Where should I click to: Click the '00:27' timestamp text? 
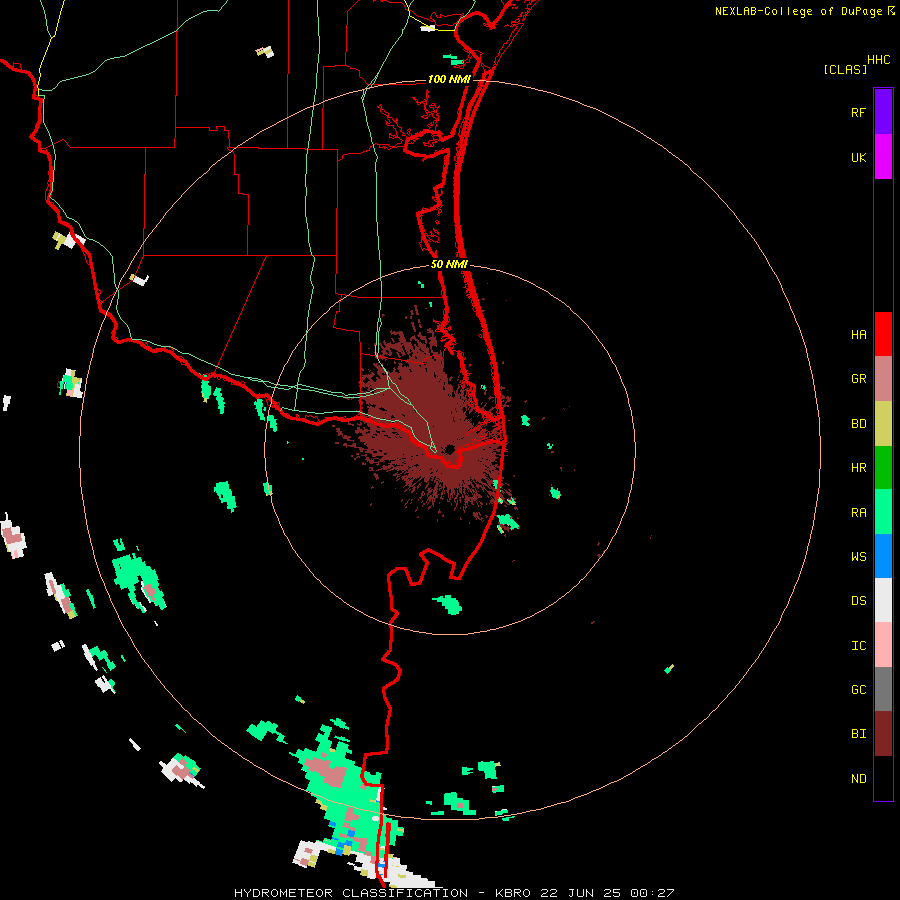click(x=652, y=893)
